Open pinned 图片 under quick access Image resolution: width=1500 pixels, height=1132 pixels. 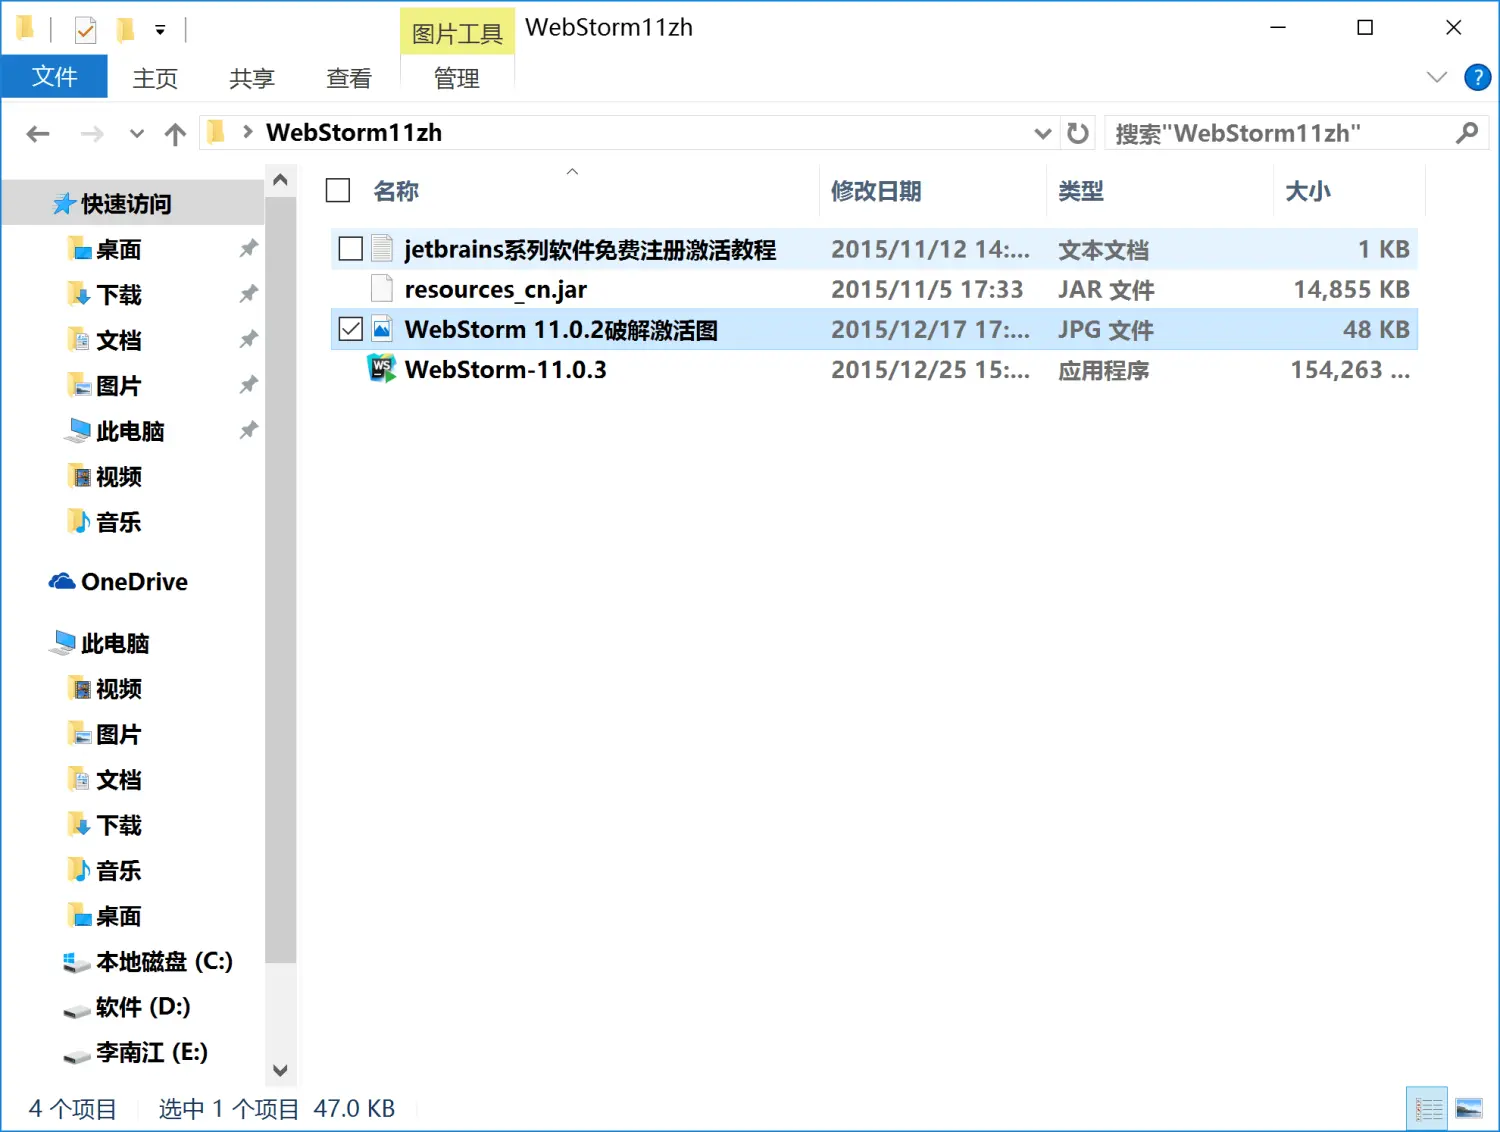[118, 386]
